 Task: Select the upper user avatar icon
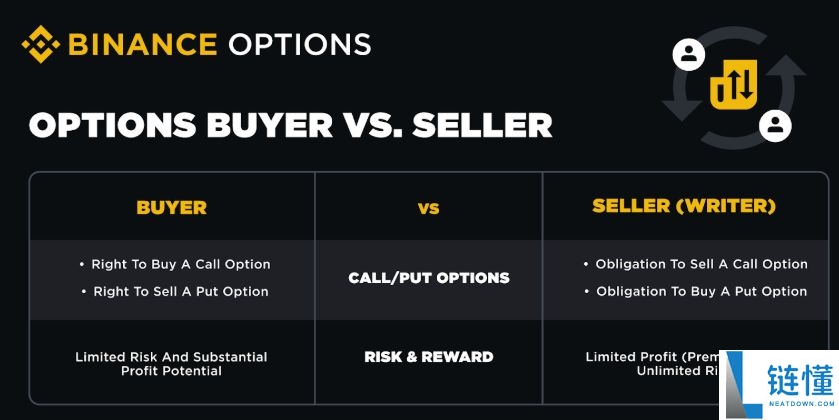[x=689, y=54]
